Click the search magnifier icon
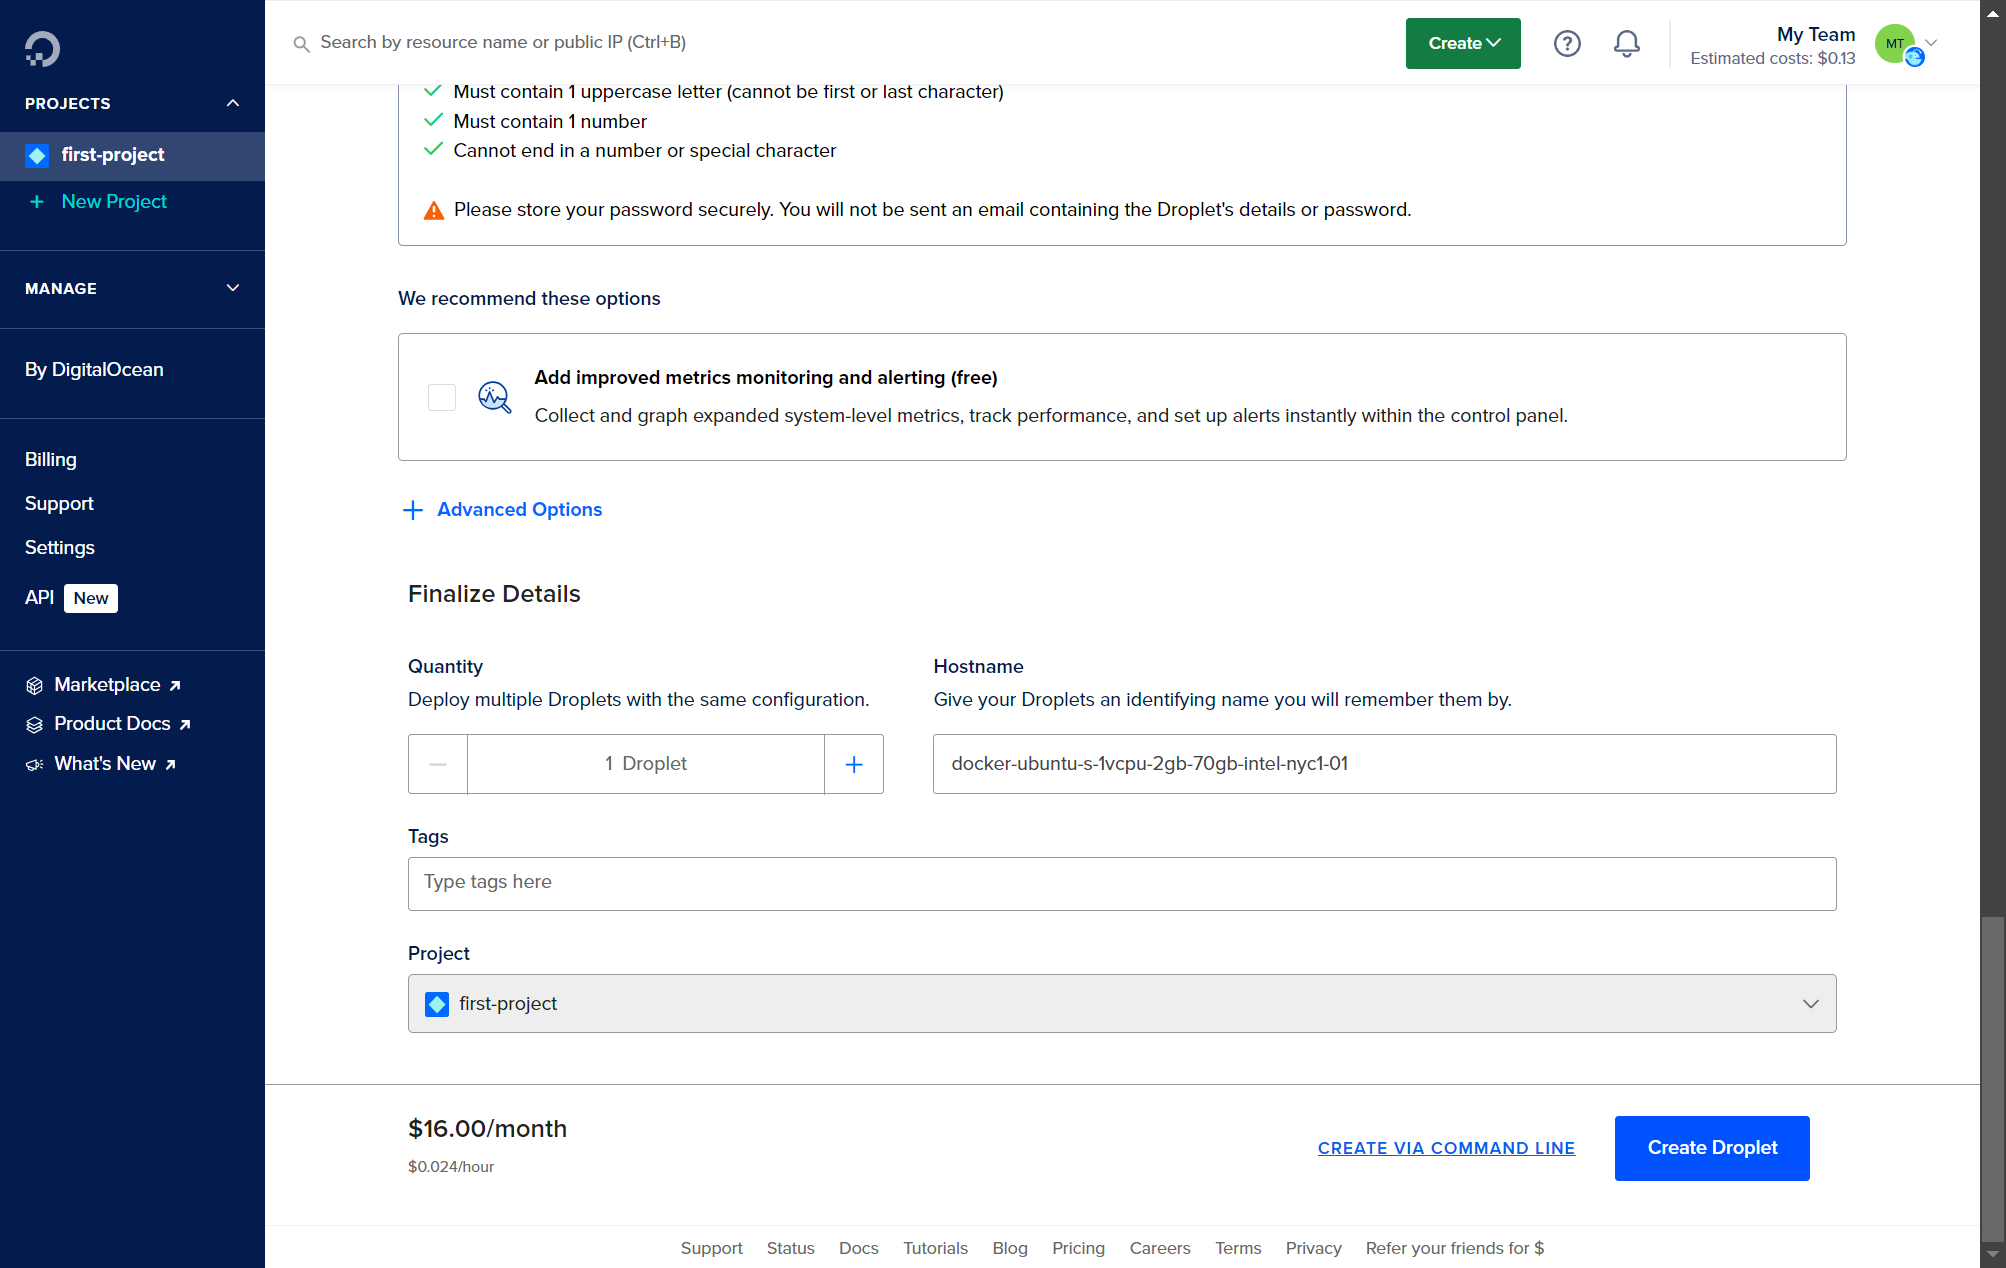The image size is (2006, 1268). [301, 43]
